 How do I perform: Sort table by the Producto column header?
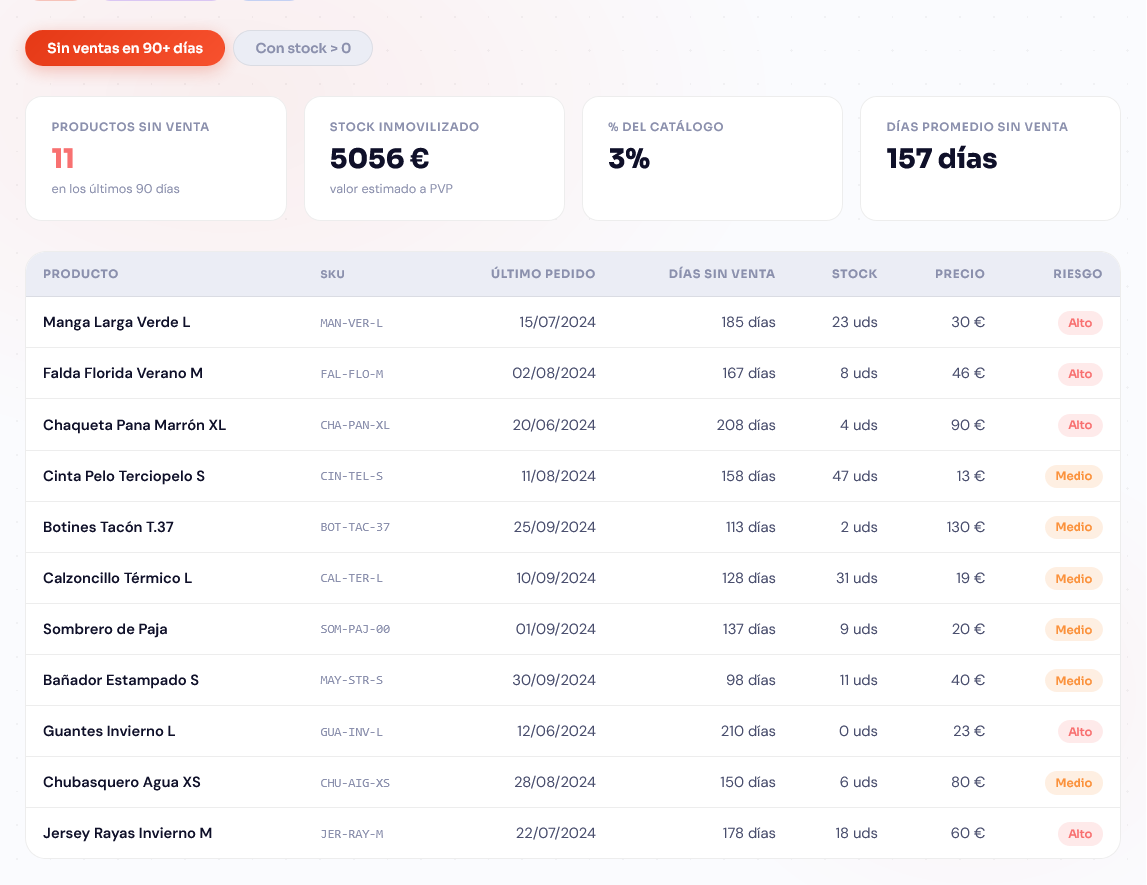tap(81, 274)
